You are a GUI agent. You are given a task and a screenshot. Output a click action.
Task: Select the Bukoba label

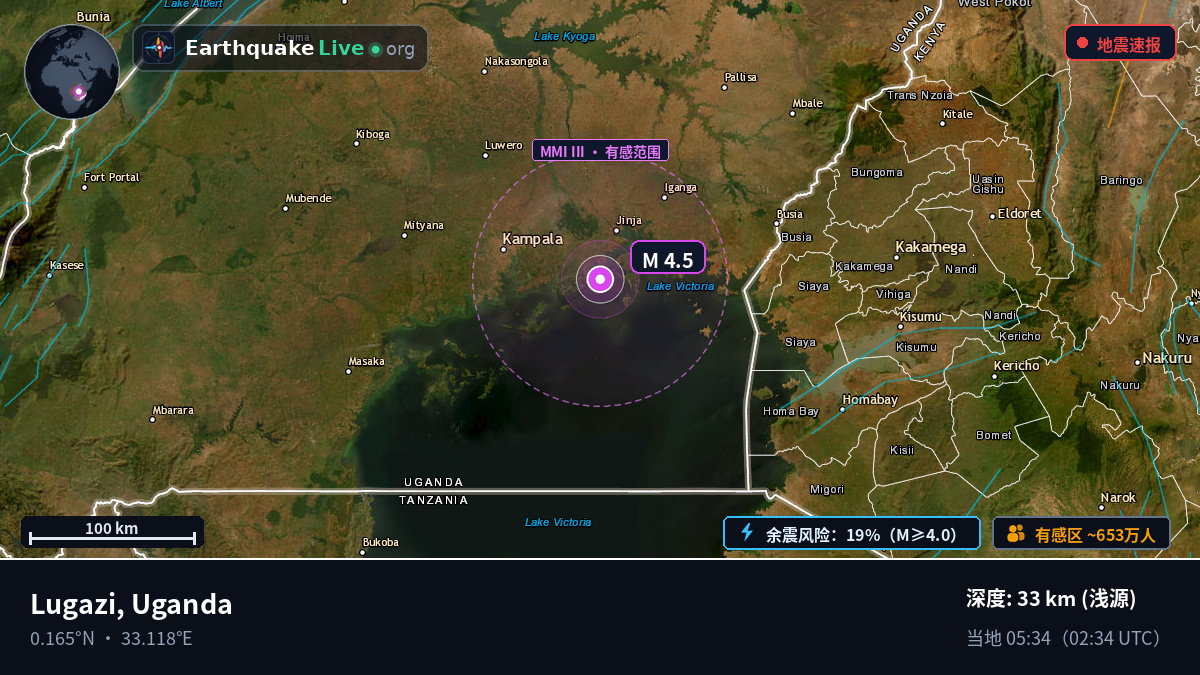380,542
